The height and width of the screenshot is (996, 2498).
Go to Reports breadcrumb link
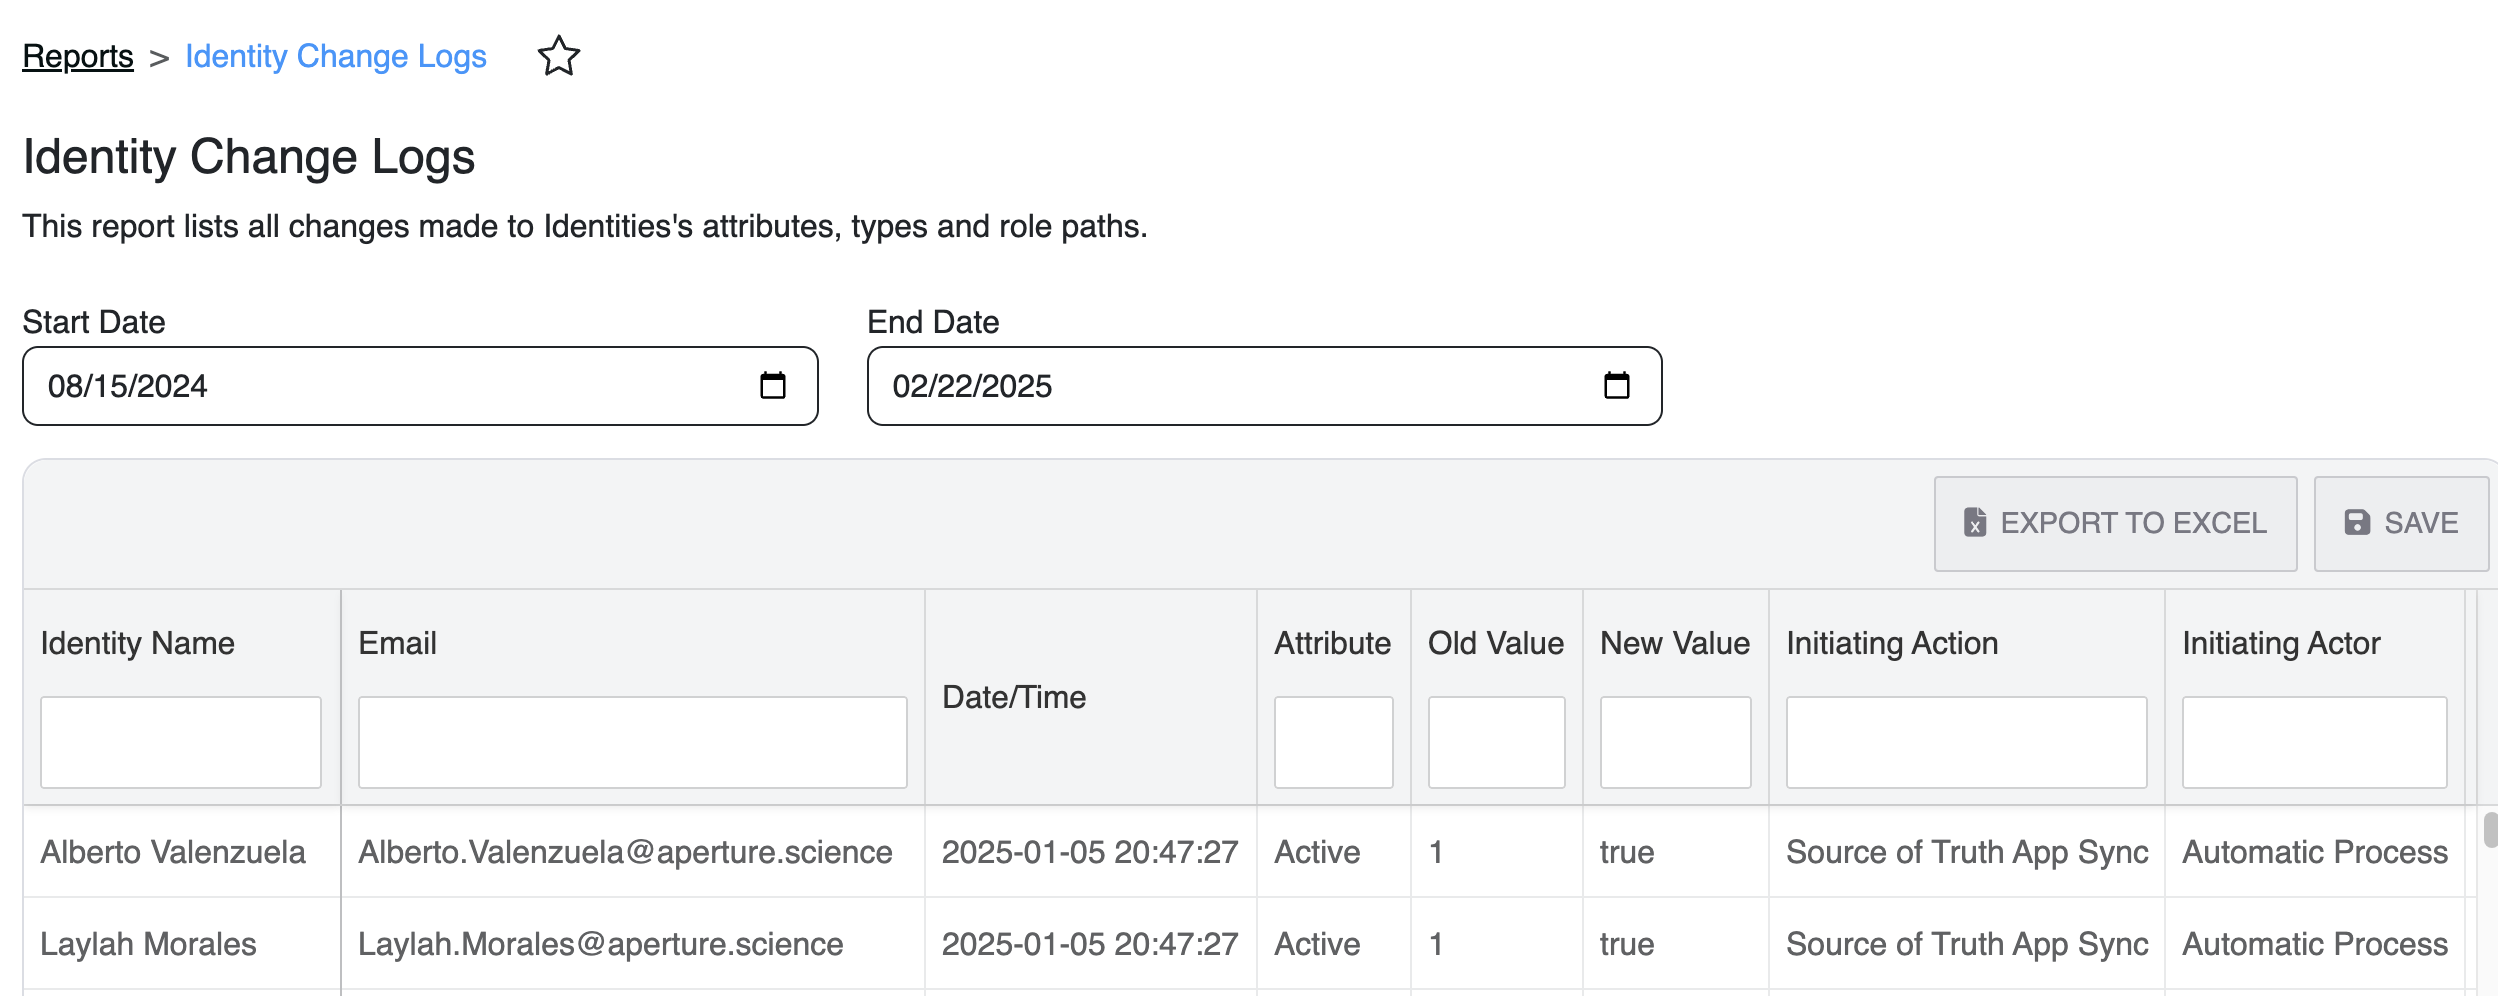78,56
